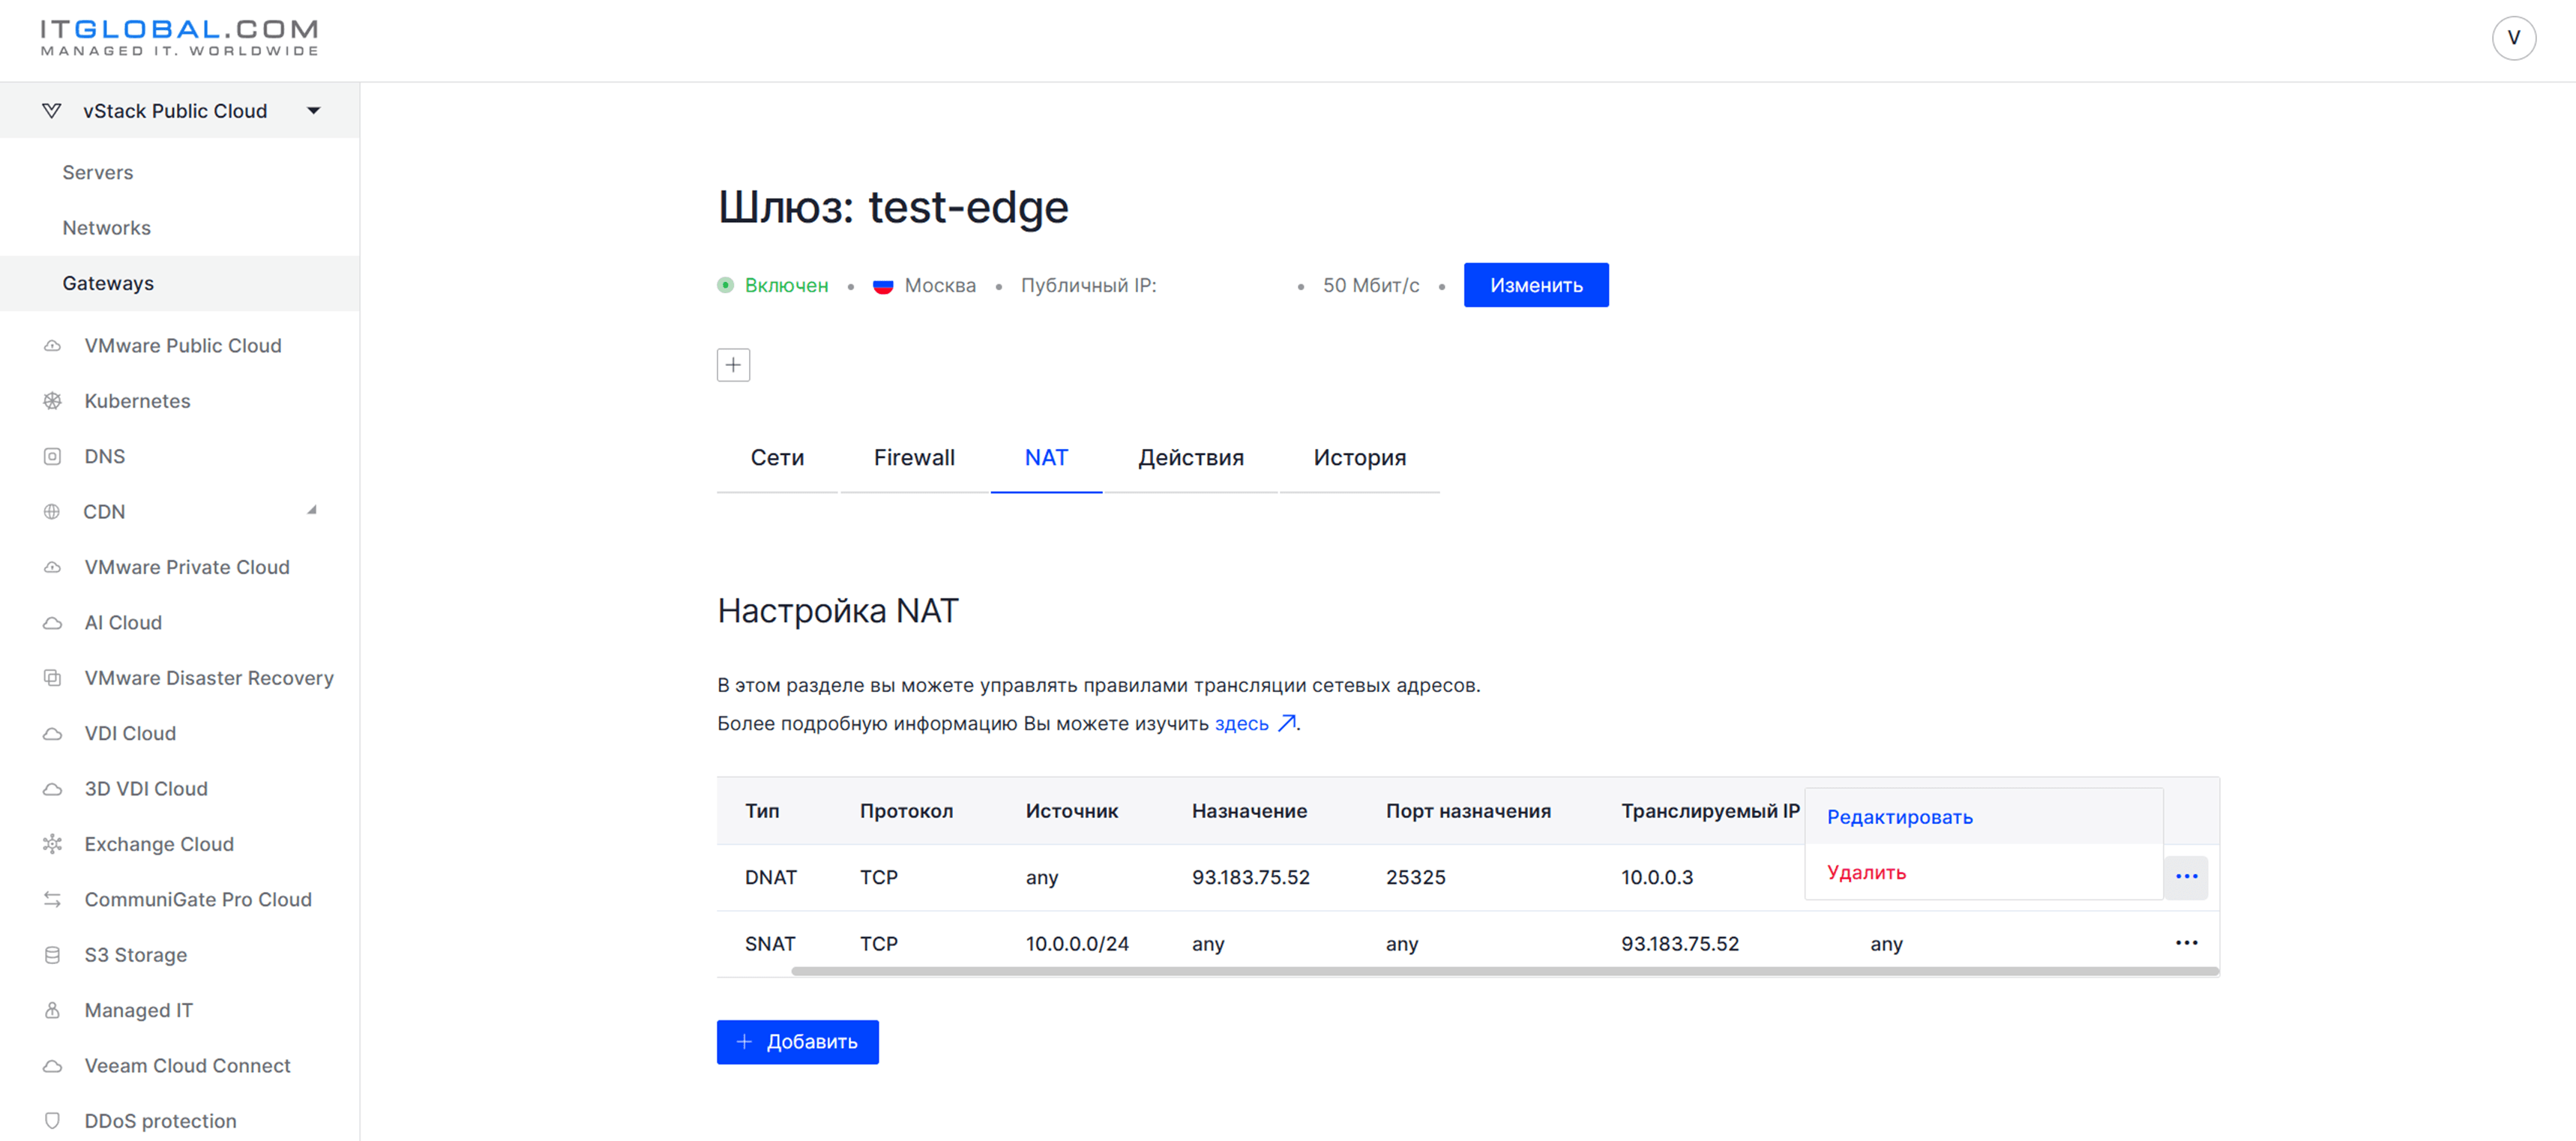Open Networks in the sidebar
This screenshot has height=1141, width=2576.
[x=106, y=228]
